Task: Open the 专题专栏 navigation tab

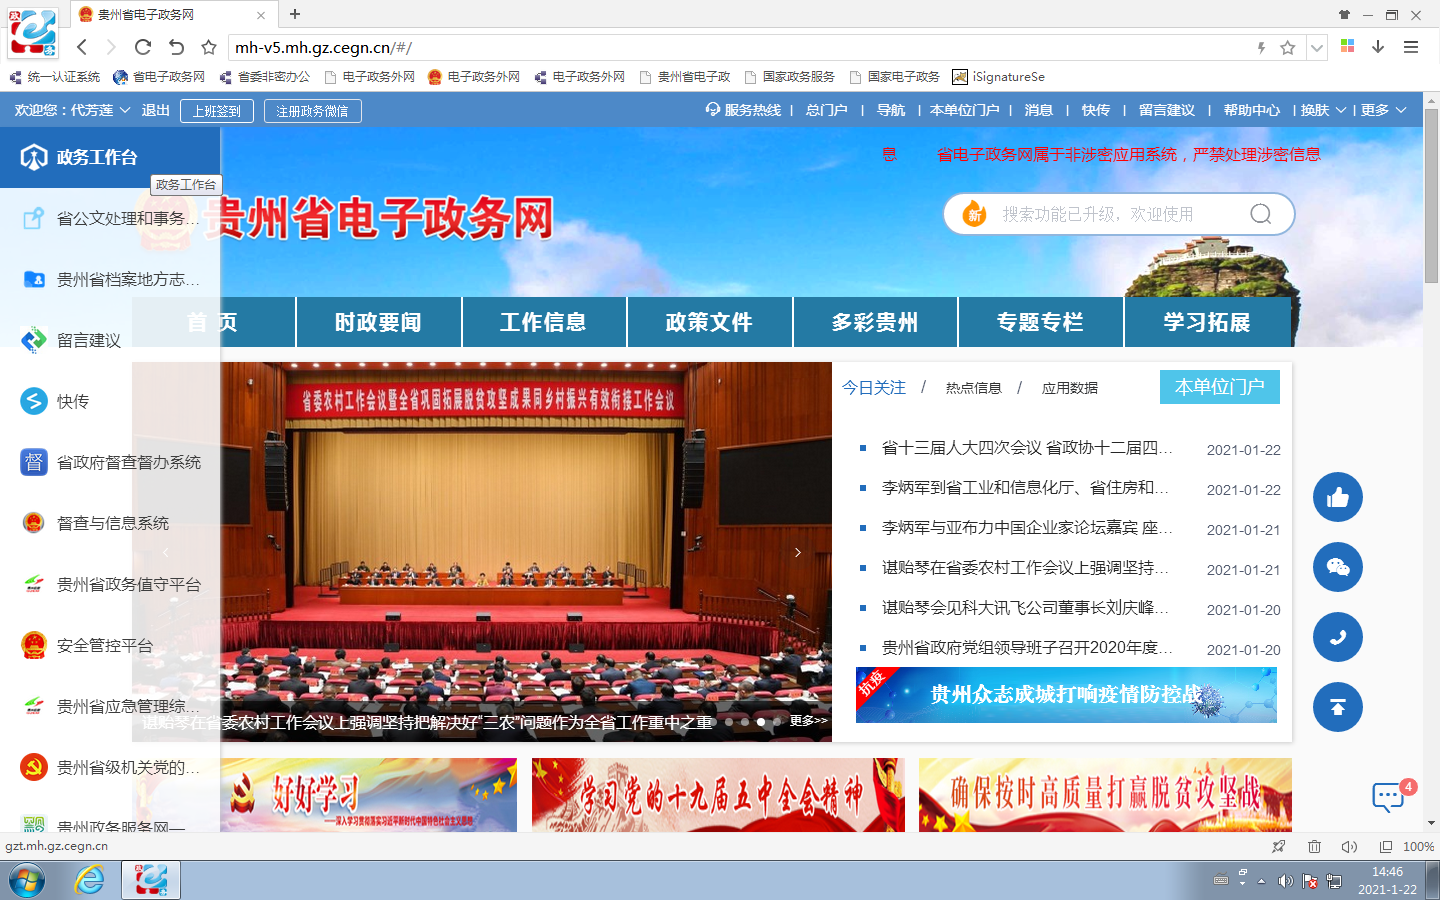Action: pyautogui.click(x=1040, y=321)
